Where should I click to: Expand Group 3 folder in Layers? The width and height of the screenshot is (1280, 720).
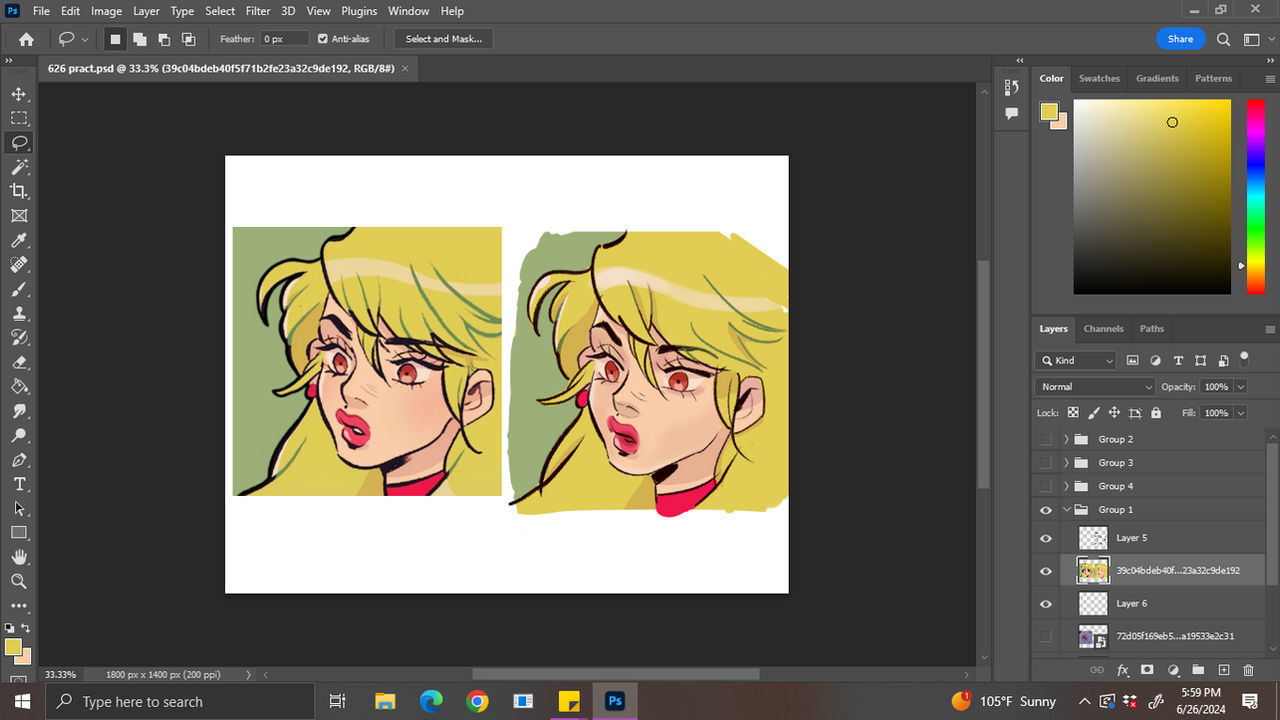tap(1066, 463)
